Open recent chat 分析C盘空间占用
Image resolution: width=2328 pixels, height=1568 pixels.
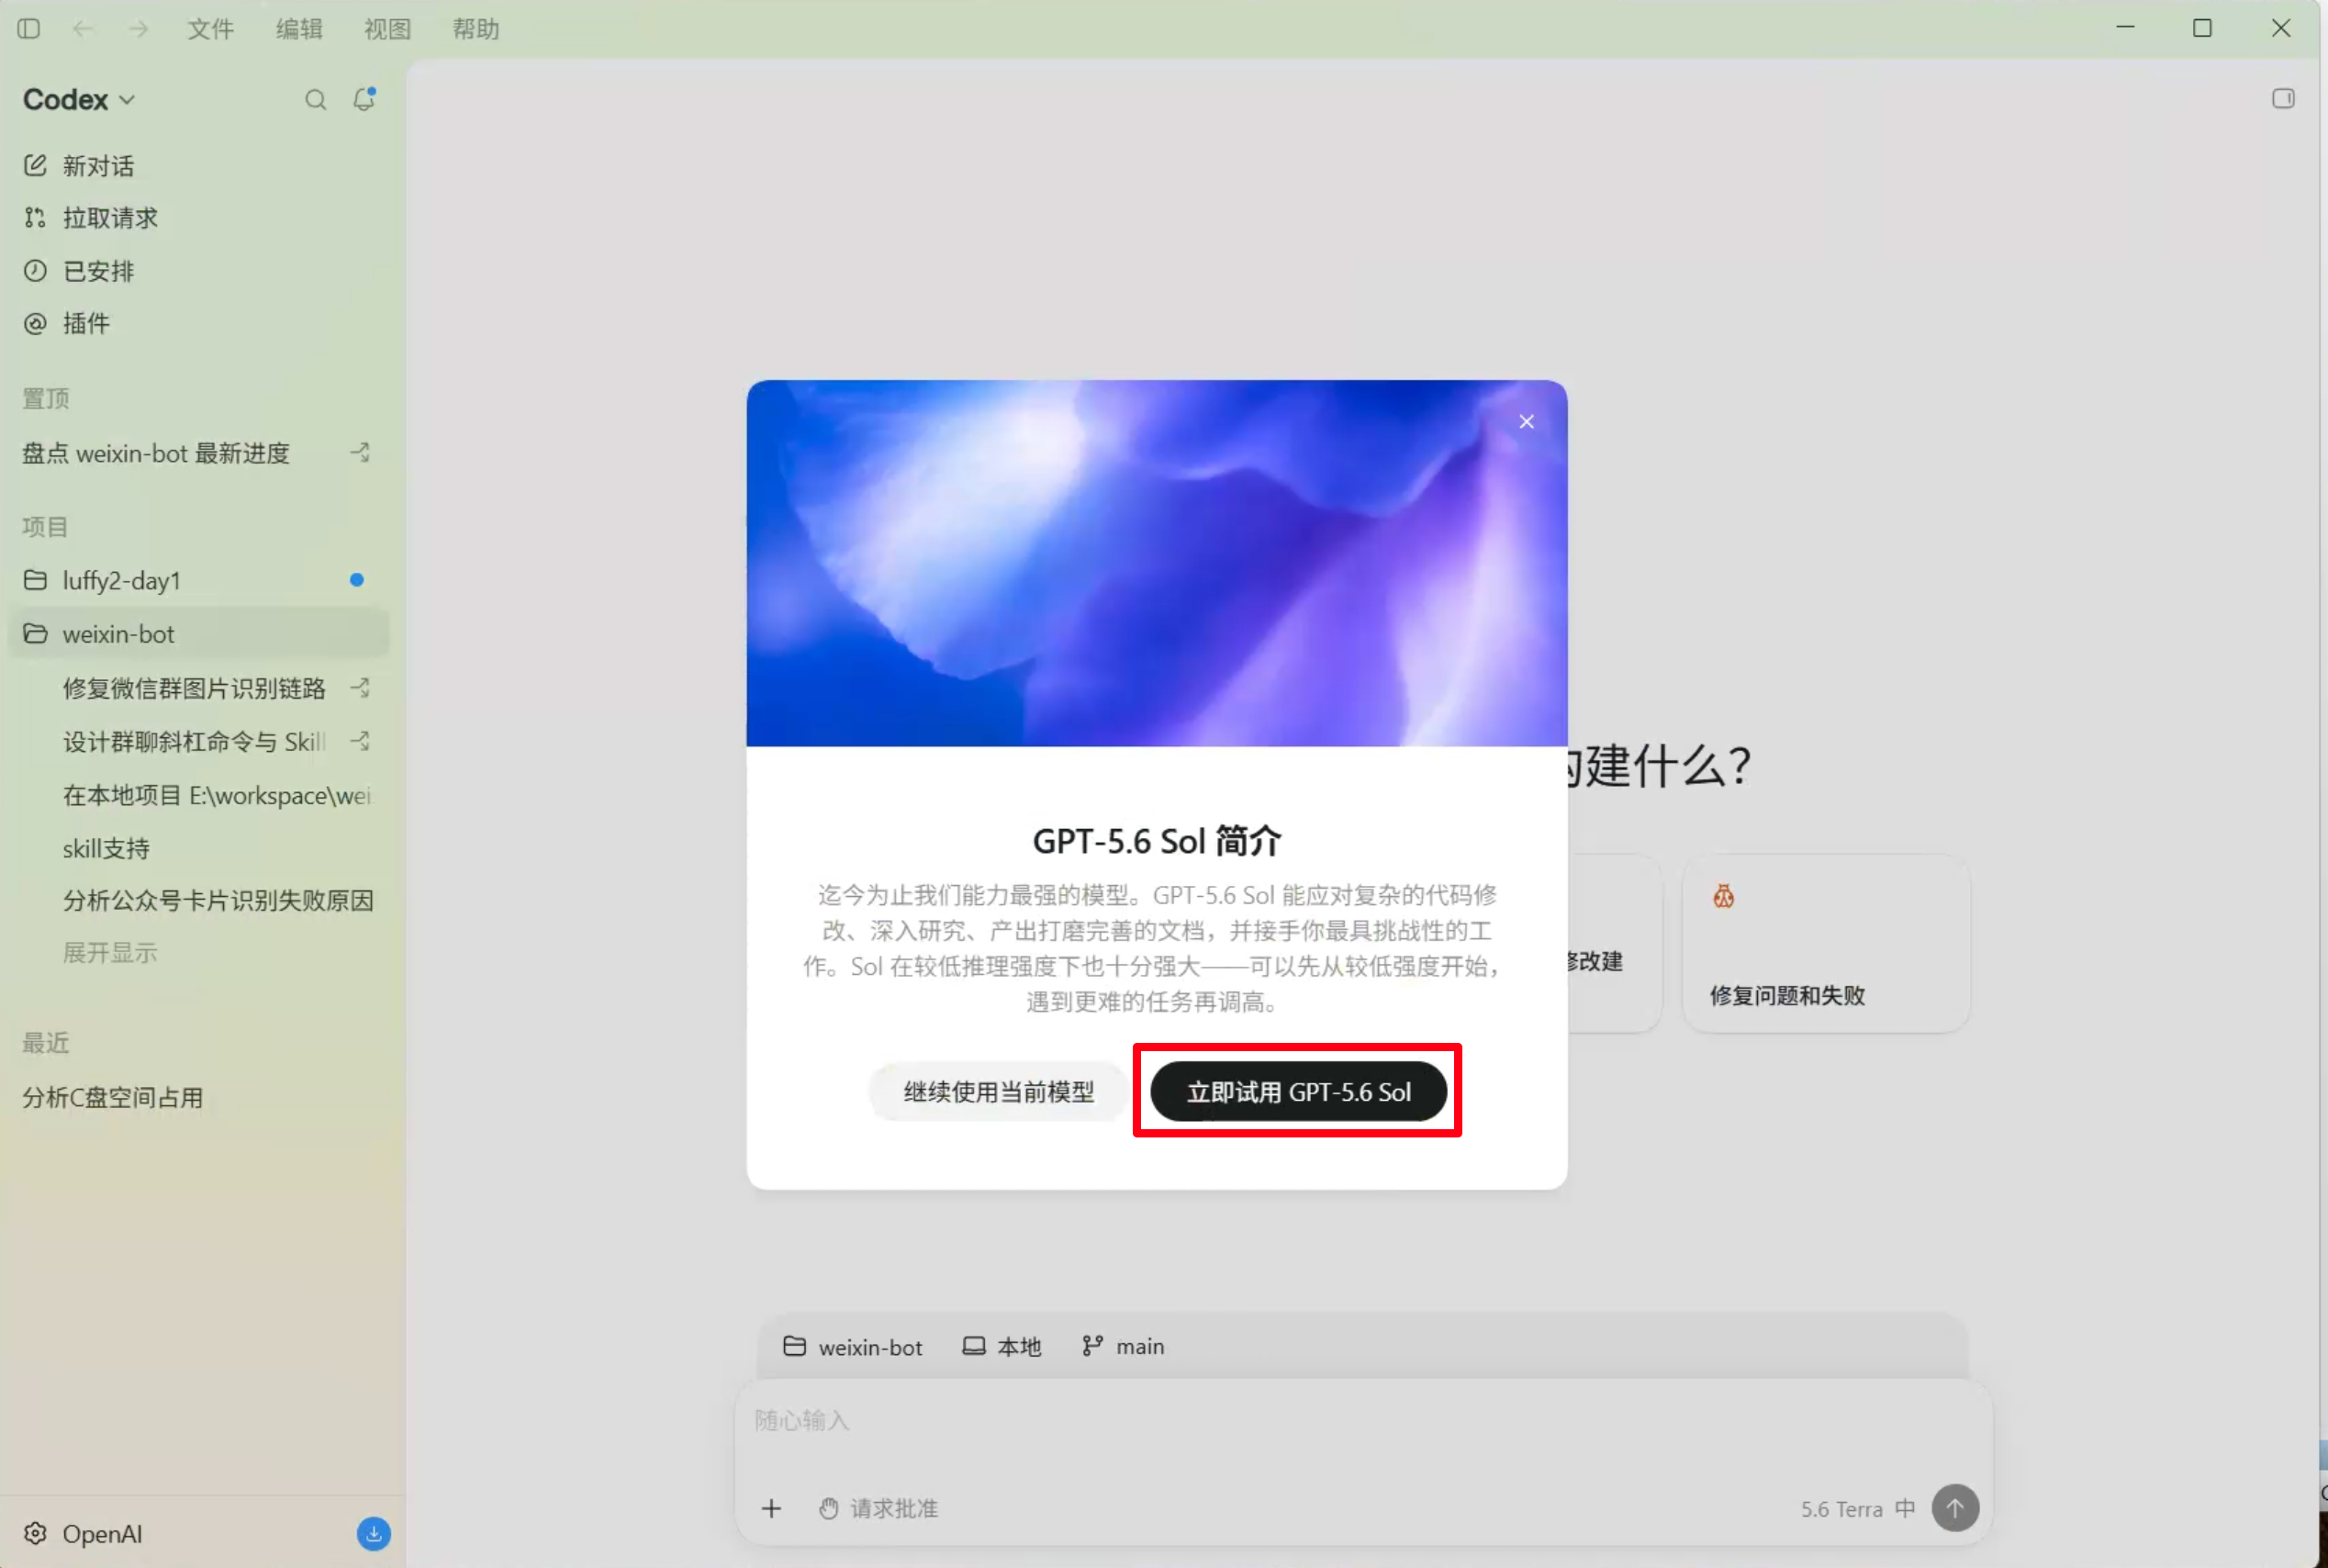pyautogui.click(x=113, y=1098)
